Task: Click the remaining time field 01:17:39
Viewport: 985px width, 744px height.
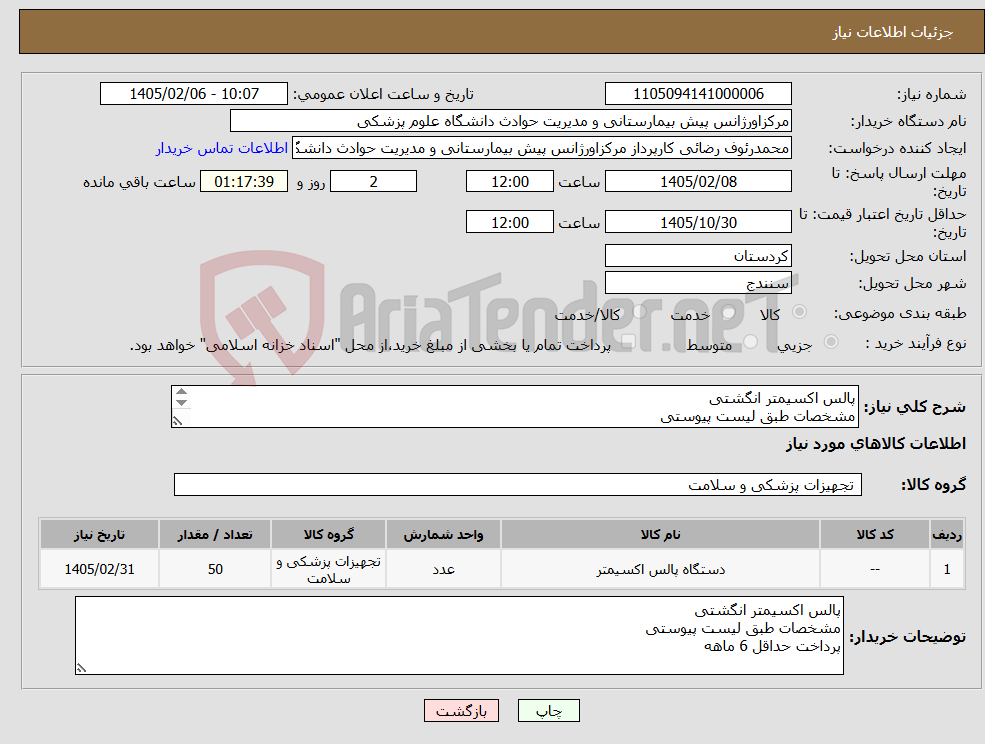Action: pyautogui.click(x=244, y=182)
